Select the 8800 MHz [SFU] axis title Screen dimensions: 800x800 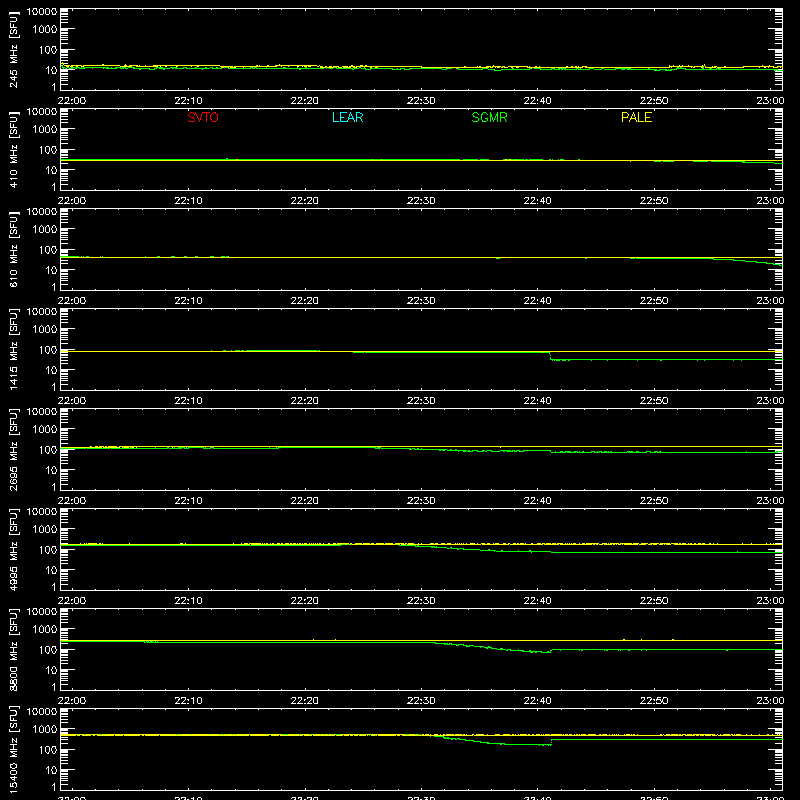click(13, 649)
